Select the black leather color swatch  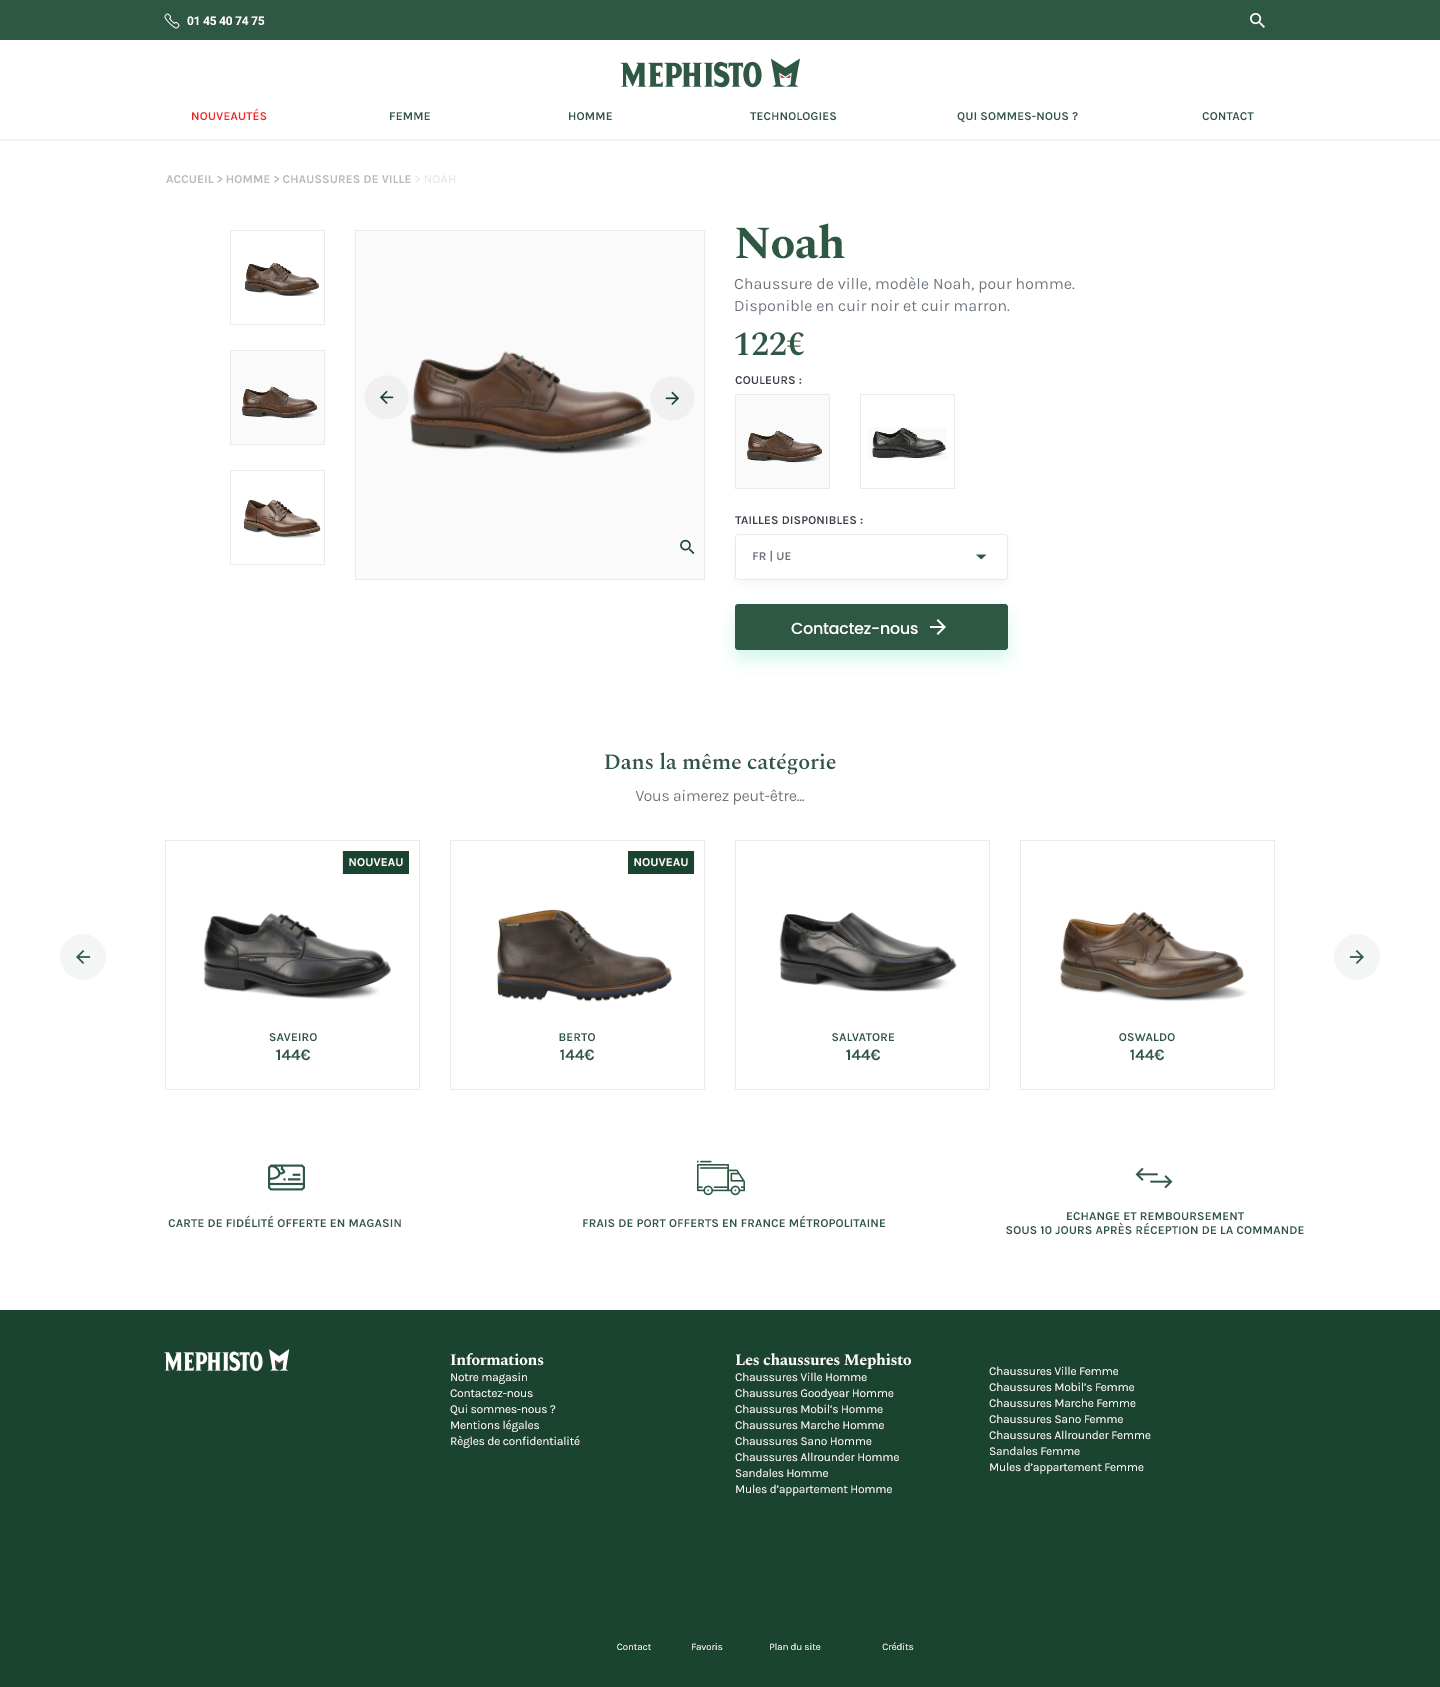(907, 441)
